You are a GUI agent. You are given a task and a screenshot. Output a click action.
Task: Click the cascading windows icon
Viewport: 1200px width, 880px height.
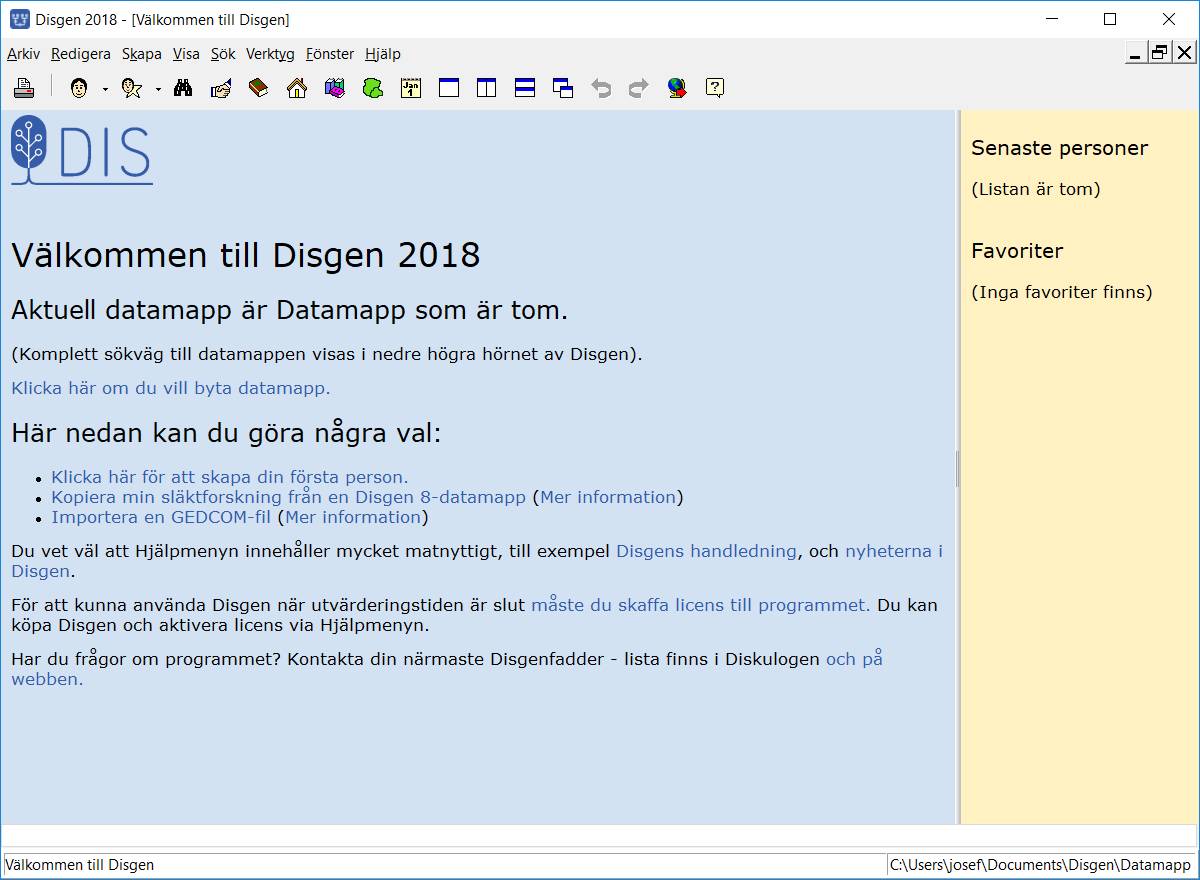click(x=563, y=88)
